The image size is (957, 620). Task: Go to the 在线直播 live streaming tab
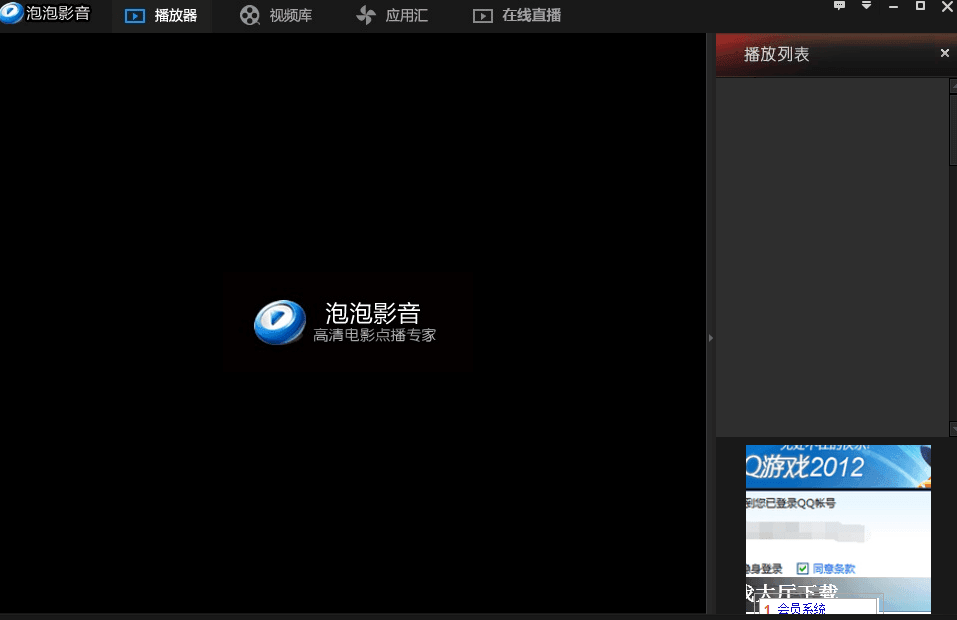pos(517,16)
